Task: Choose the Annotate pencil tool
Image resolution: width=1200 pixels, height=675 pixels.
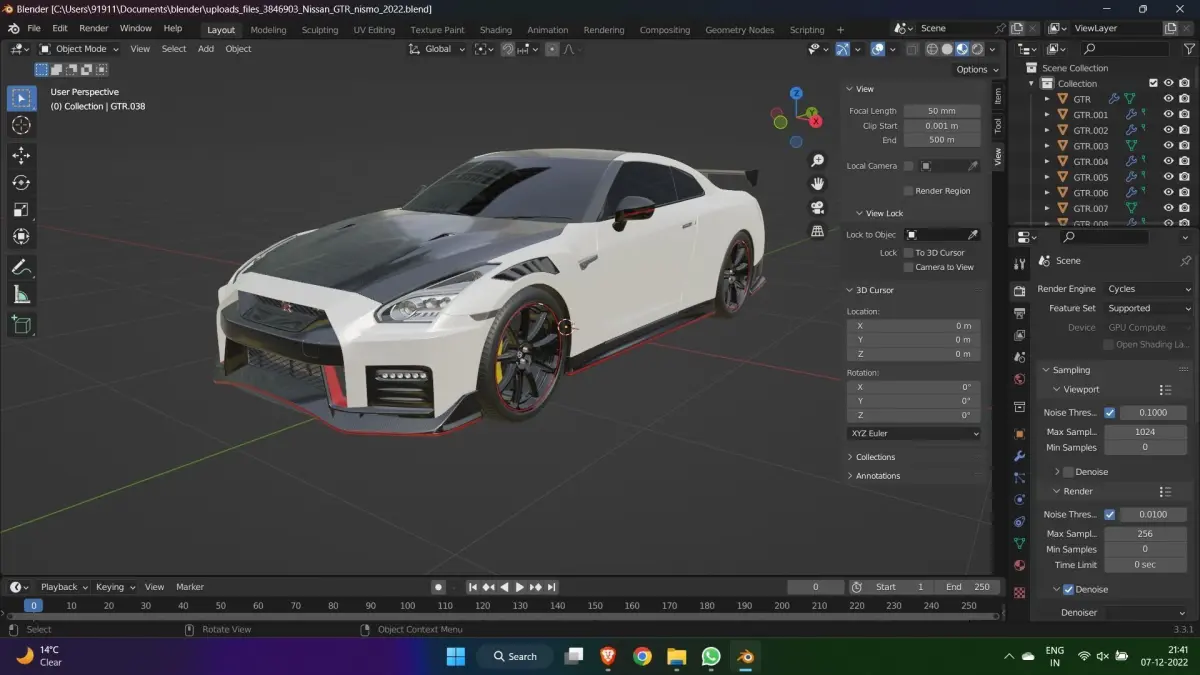Action: click(22, 267)
